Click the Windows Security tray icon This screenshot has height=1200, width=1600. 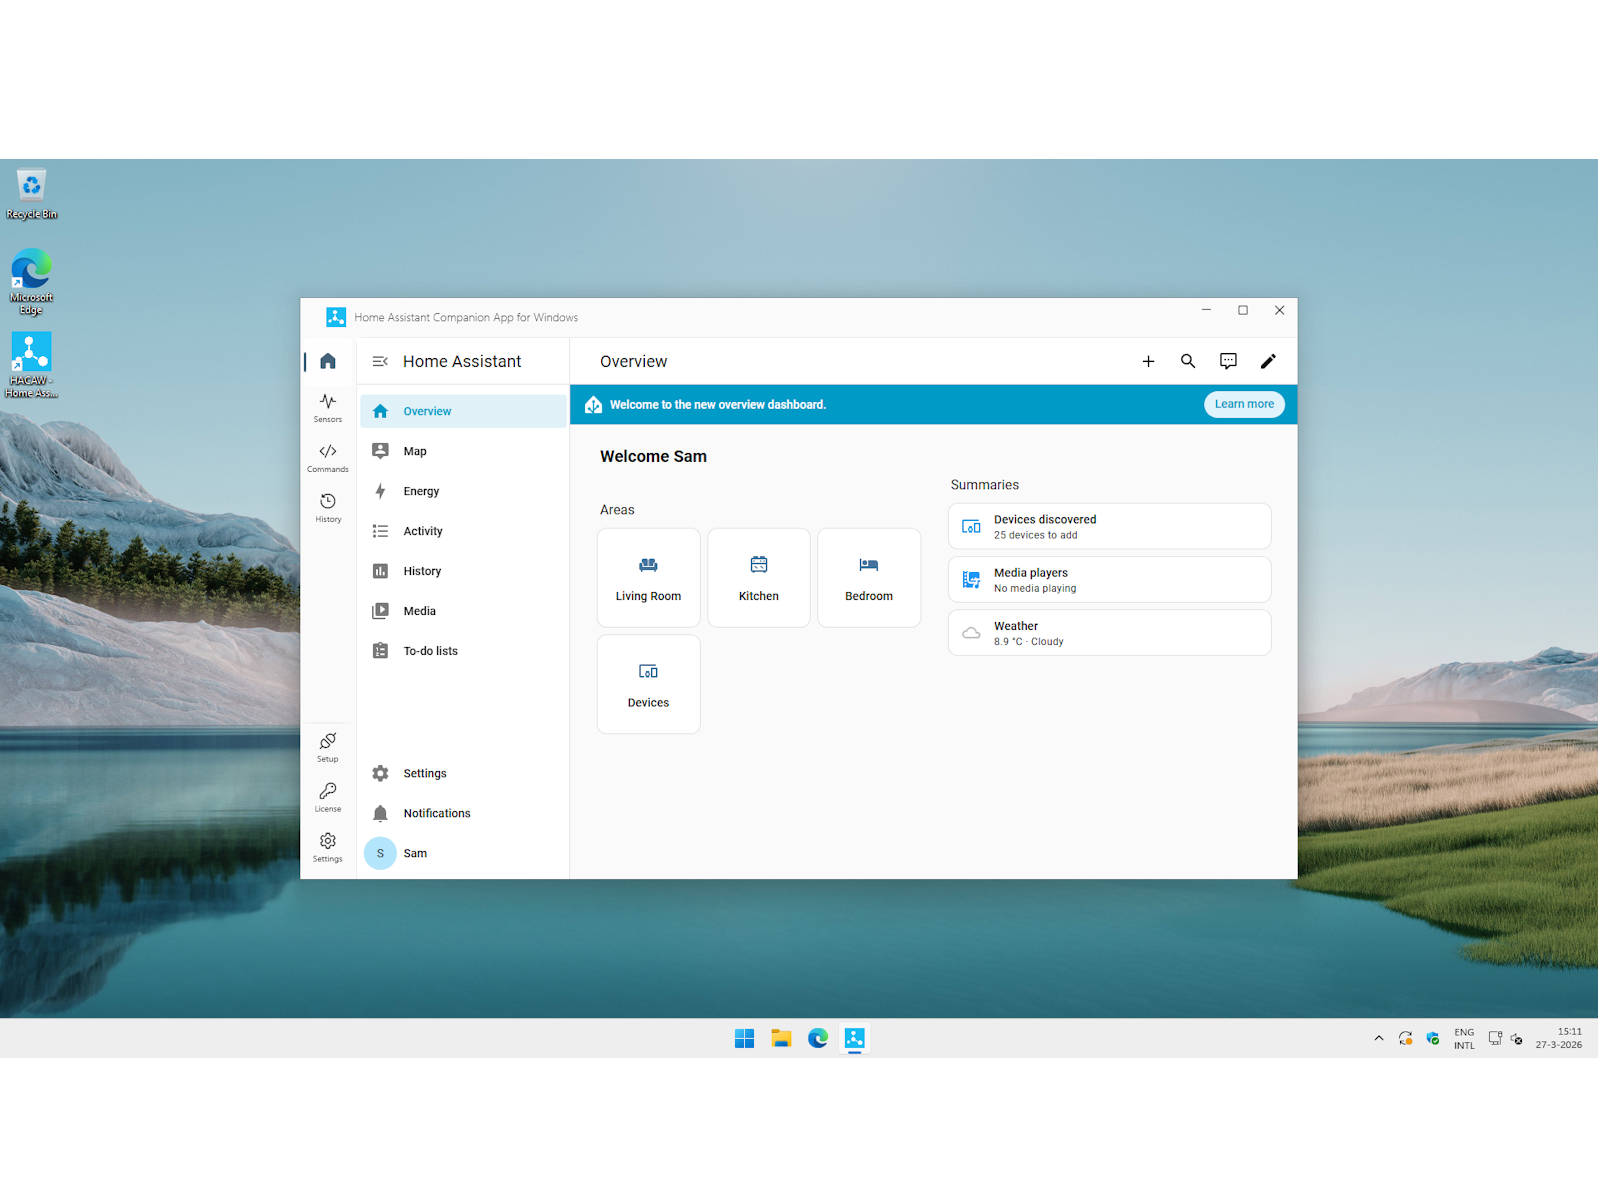click(1433, 1038)
